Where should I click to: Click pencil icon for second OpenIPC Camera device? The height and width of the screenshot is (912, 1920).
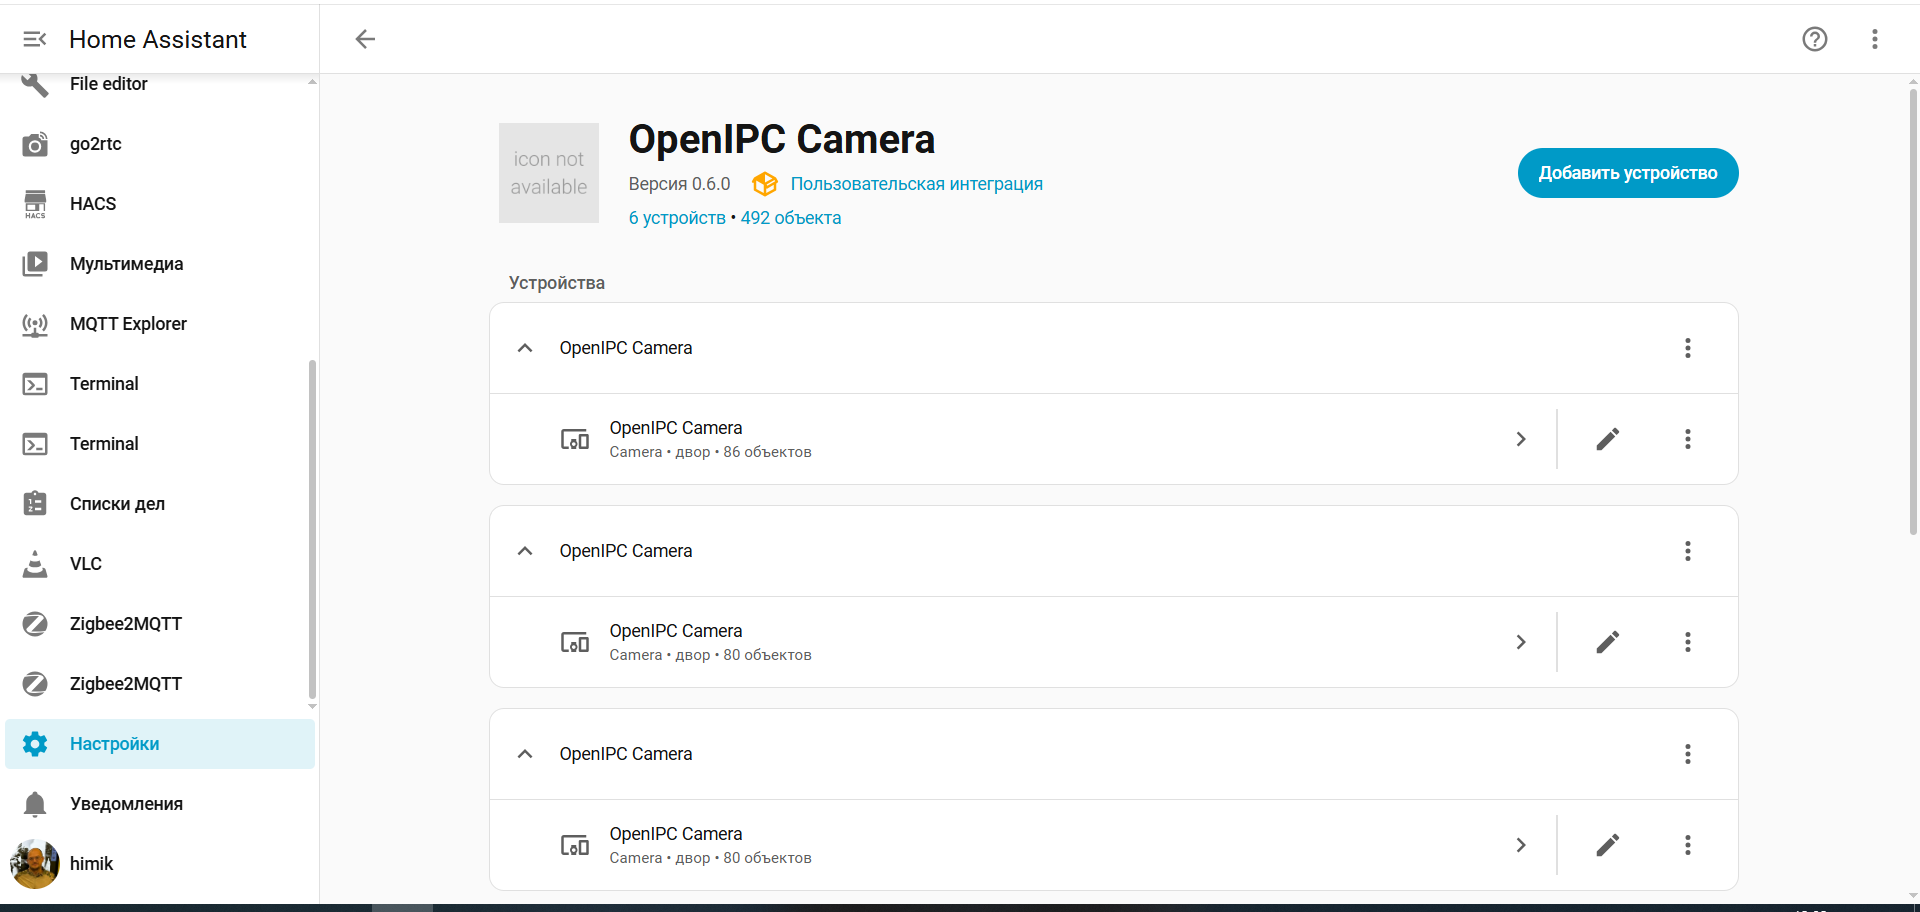tap(1607, 642)
